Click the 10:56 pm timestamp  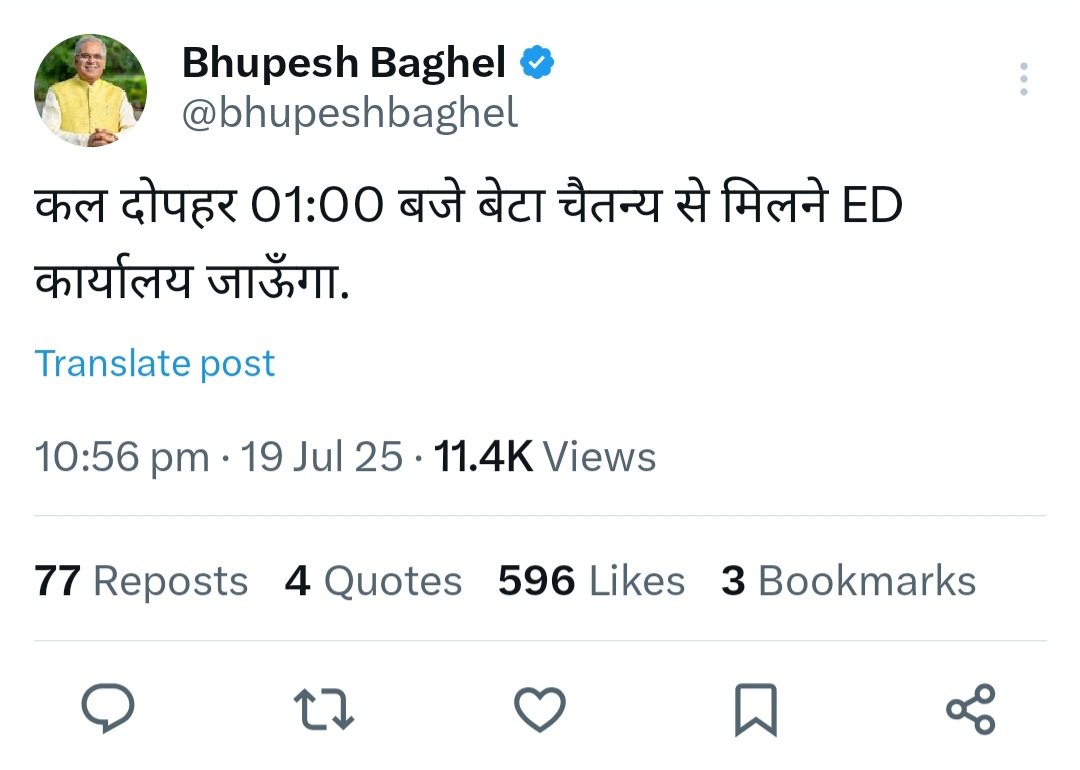coord(122,457)
